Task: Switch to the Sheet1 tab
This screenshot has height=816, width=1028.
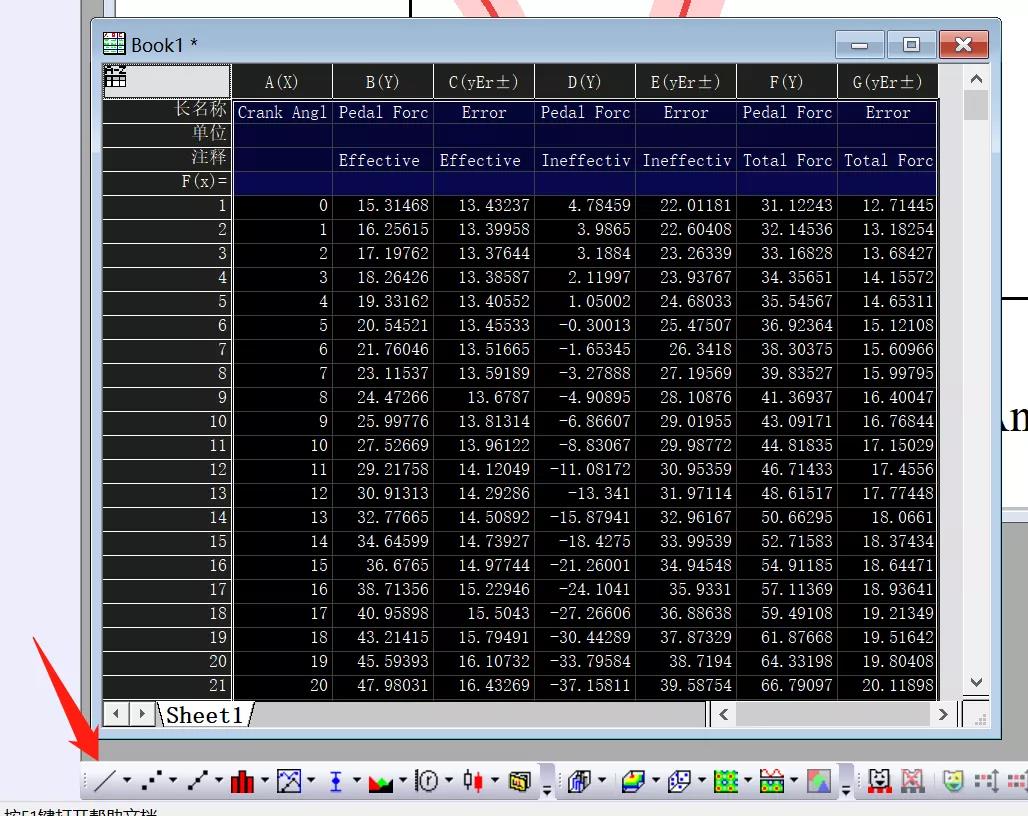Action: pos(205,714)
